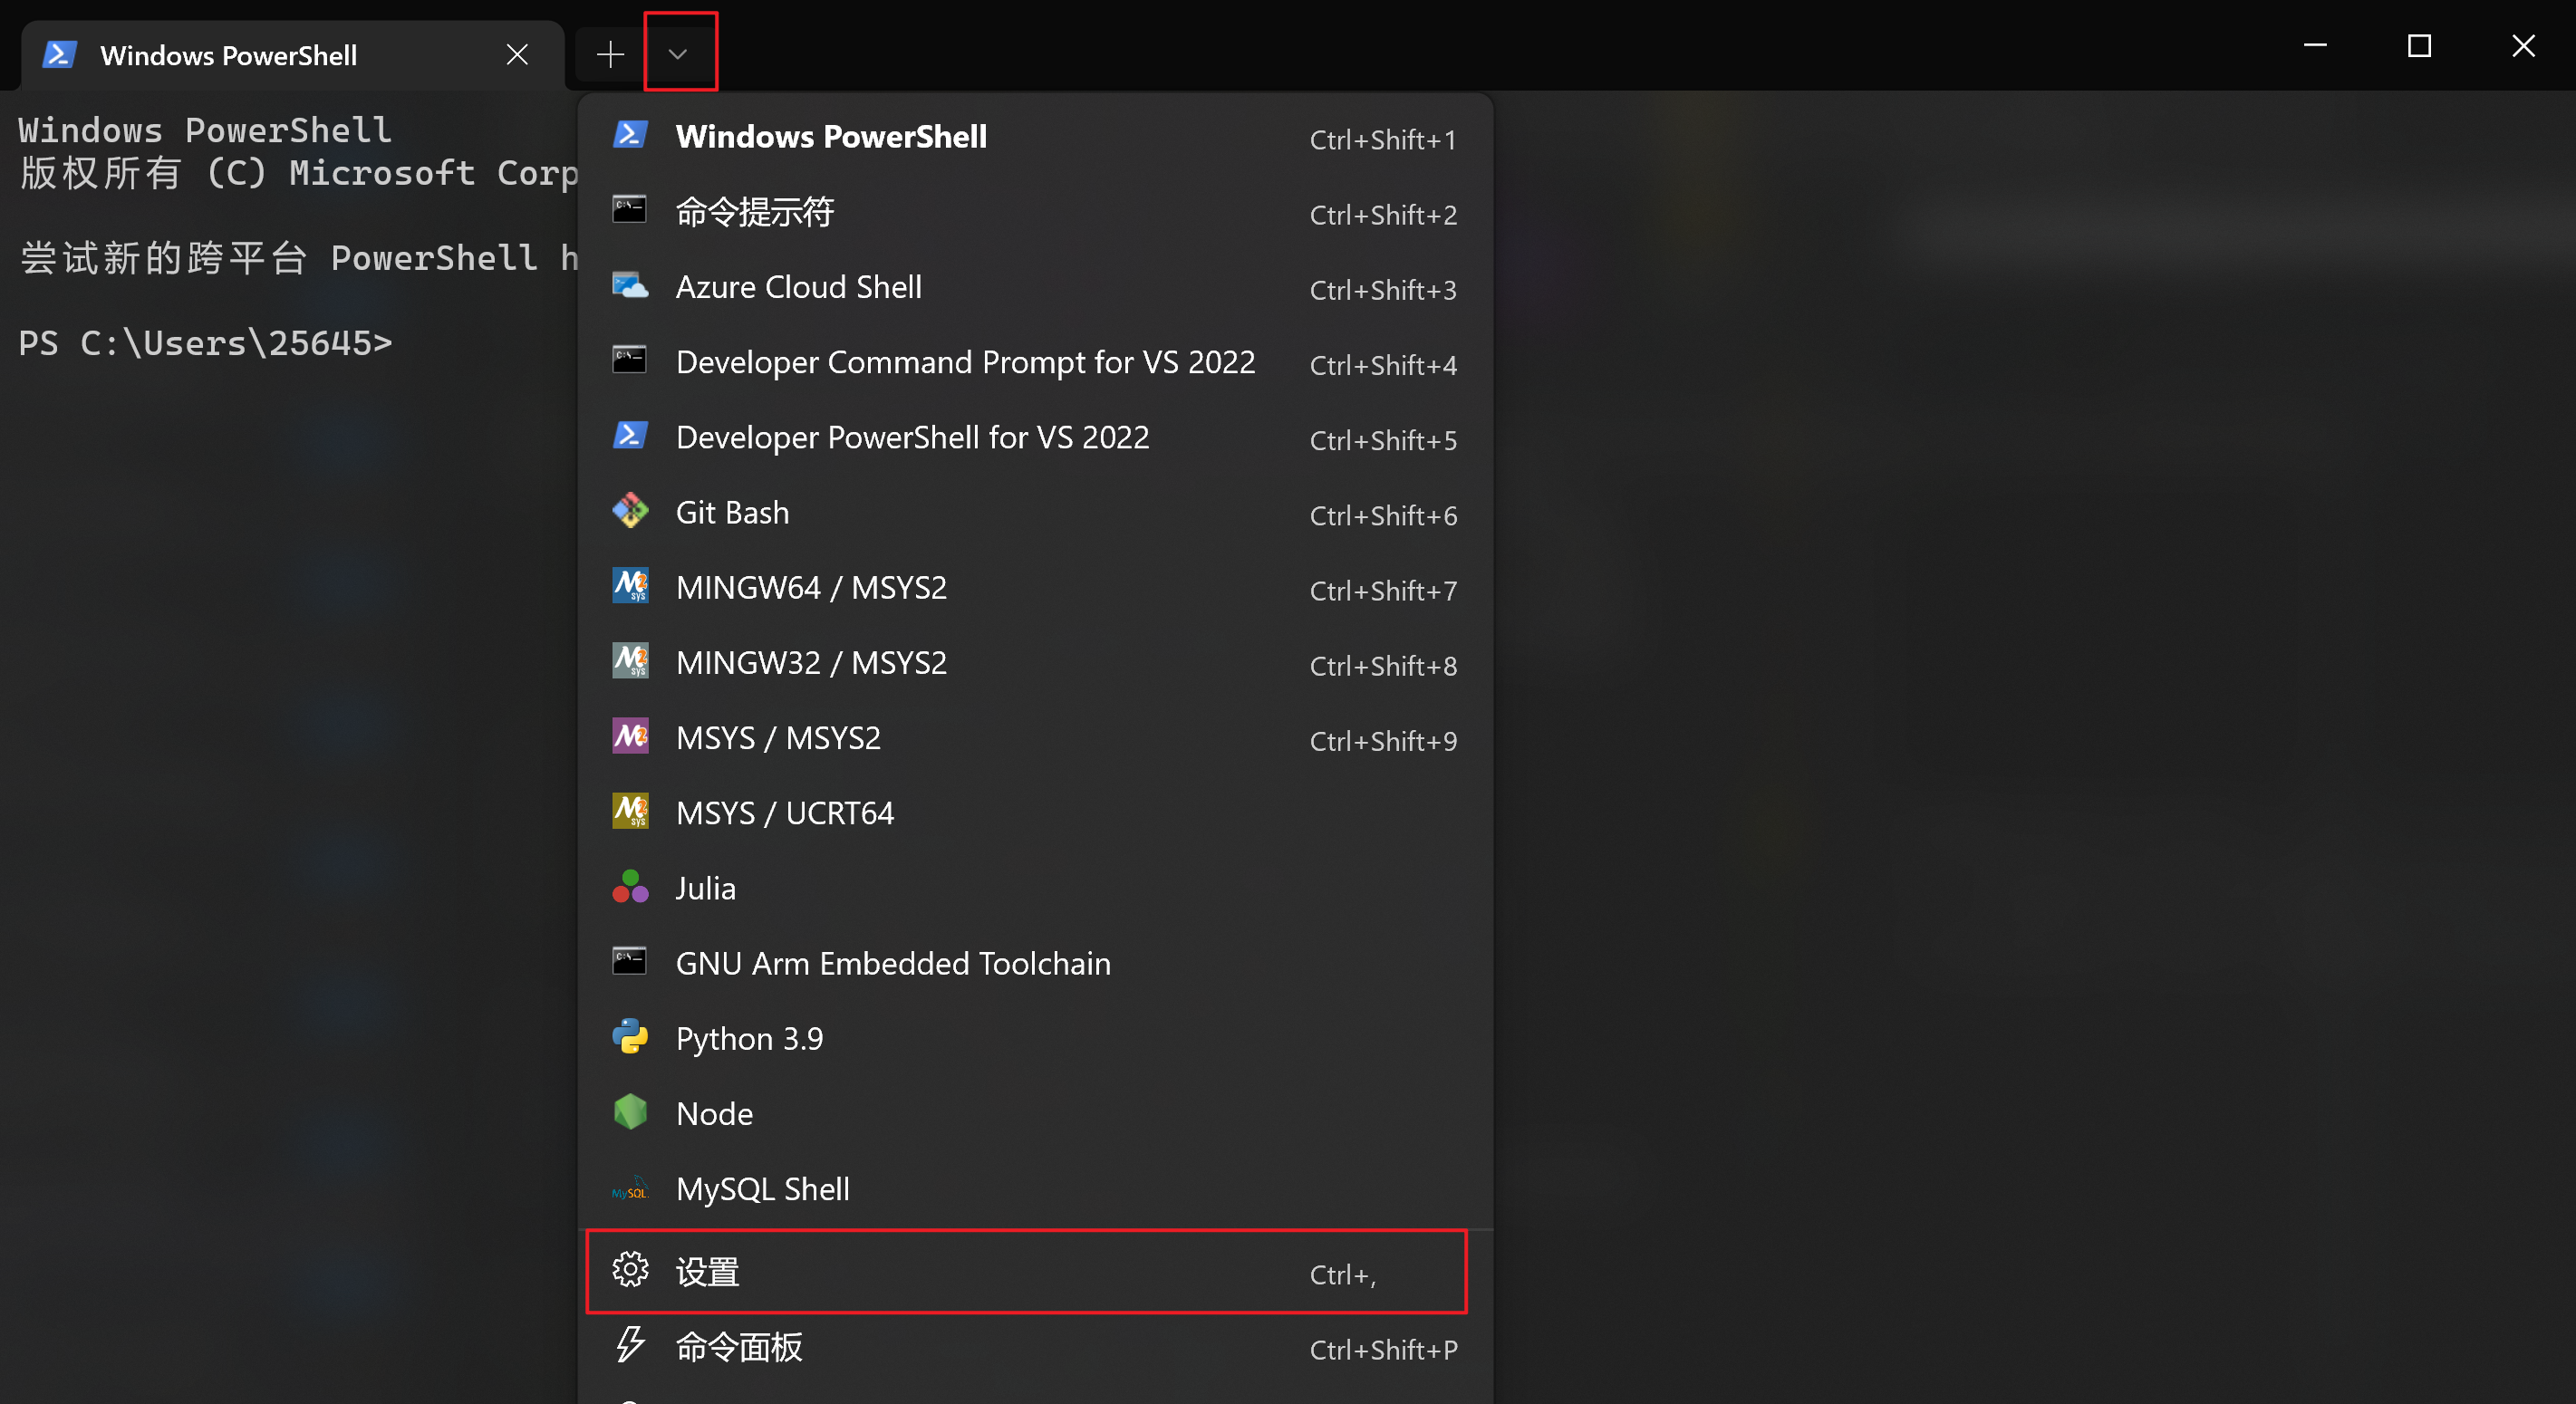
Task: Click the Julia language icon
Action: (629, 887)
